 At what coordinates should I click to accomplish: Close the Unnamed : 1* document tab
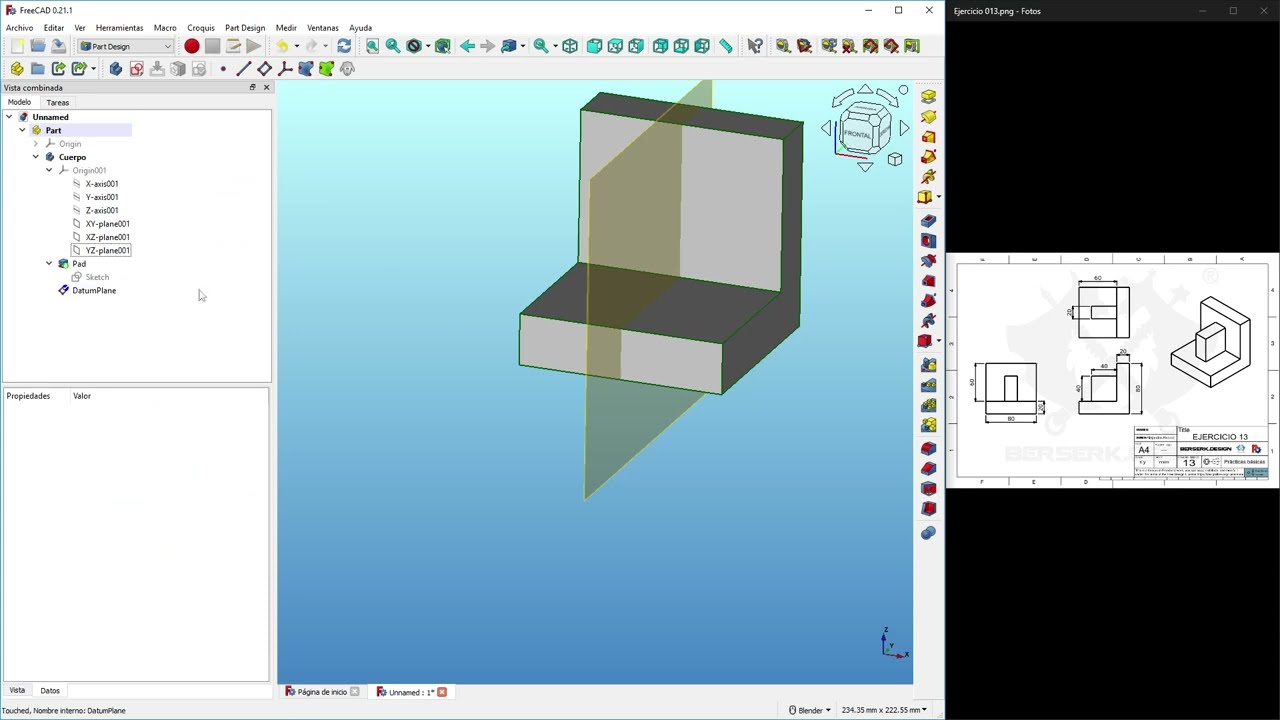[x=442, y=692]
